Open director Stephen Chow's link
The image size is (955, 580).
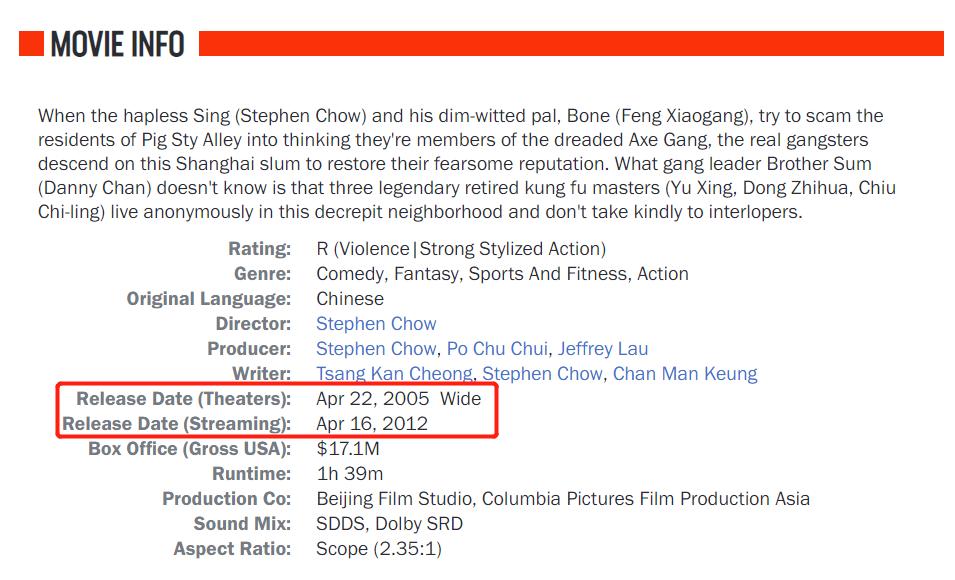(376, 324)
